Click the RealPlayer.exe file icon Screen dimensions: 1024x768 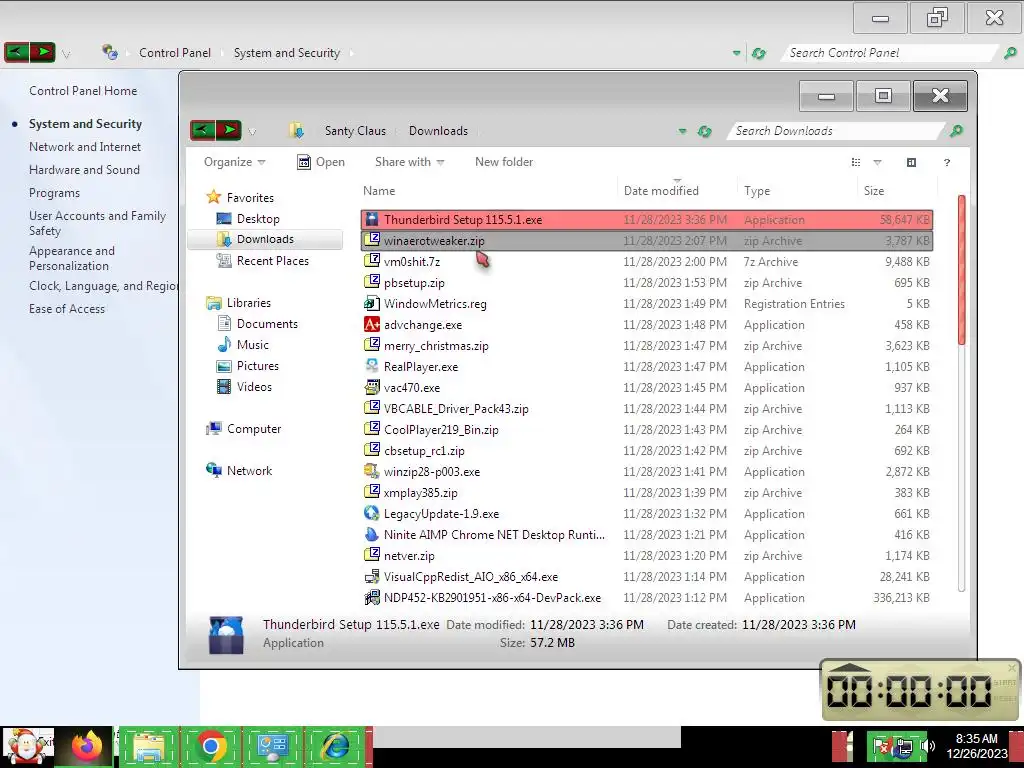pos(372,366)
